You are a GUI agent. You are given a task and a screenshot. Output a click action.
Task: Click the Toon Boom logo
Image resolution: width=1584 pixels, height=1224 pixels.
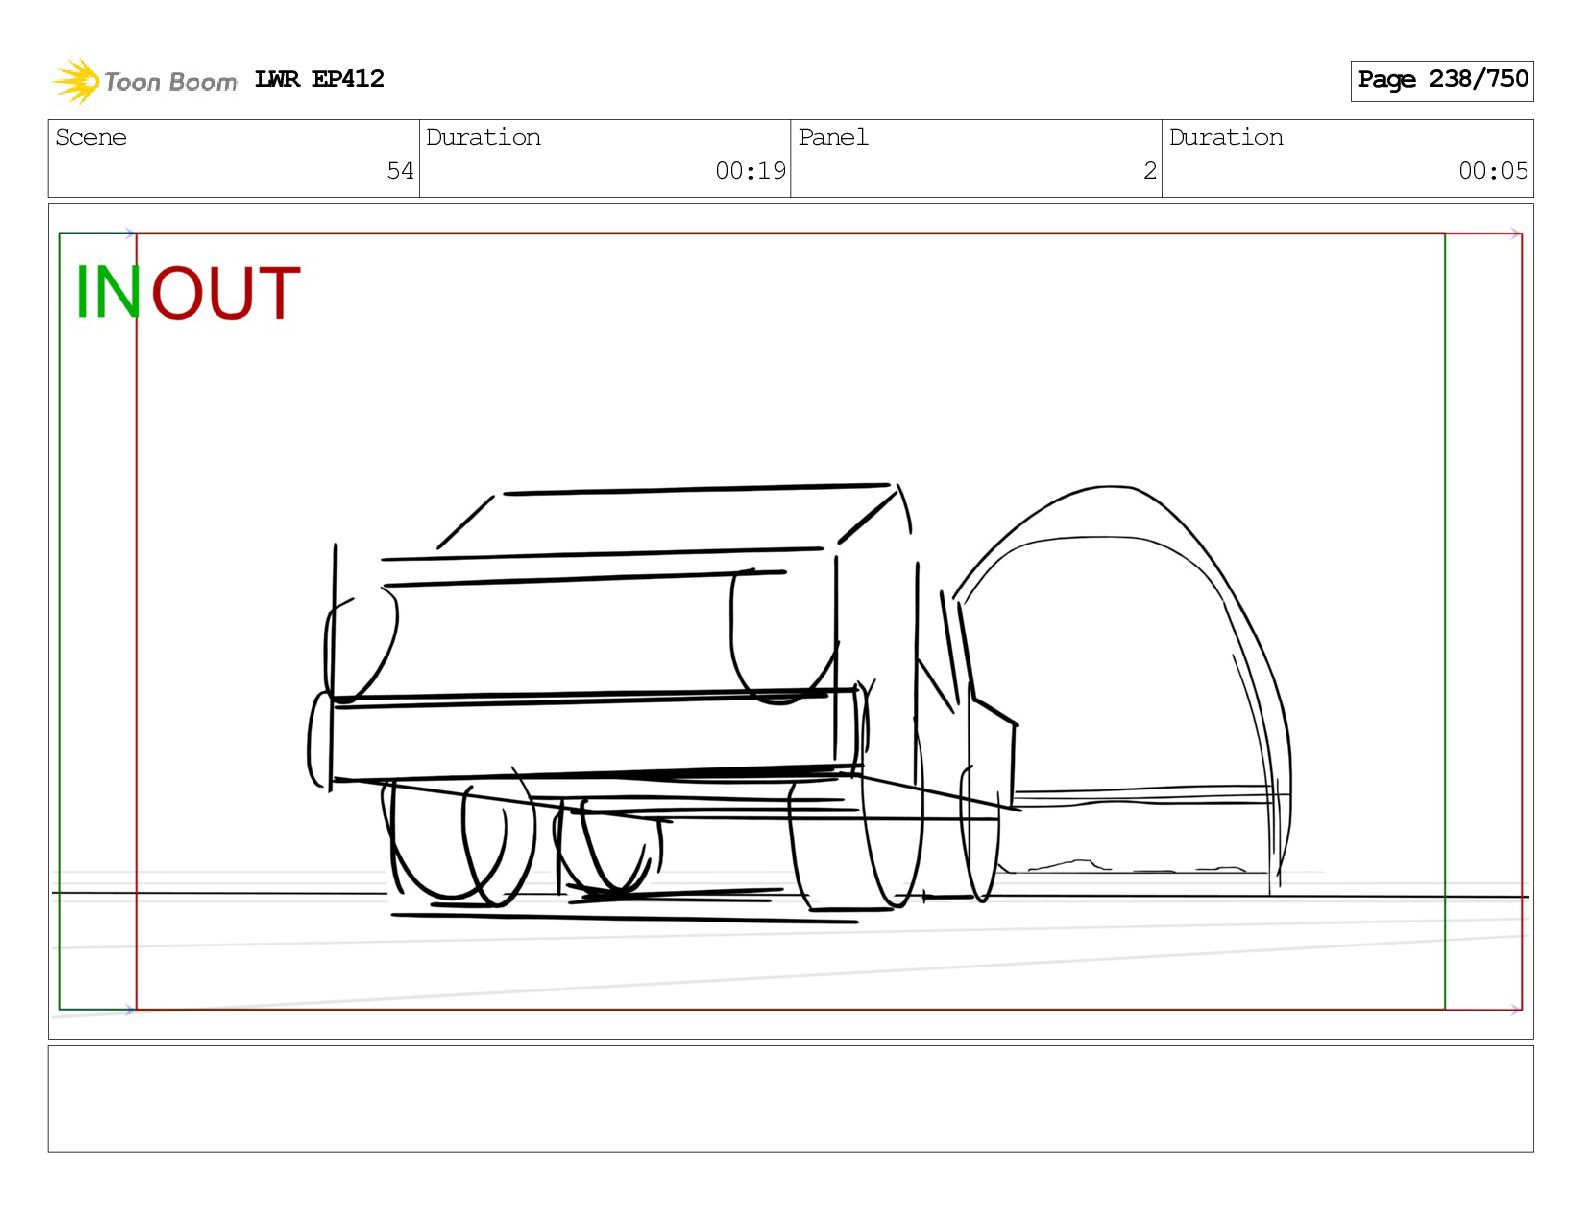[145, 81]
